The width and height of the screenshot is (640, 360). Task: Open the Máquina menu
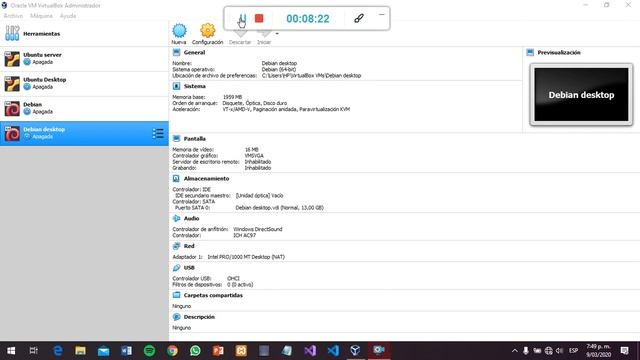[x=41, y=16]
